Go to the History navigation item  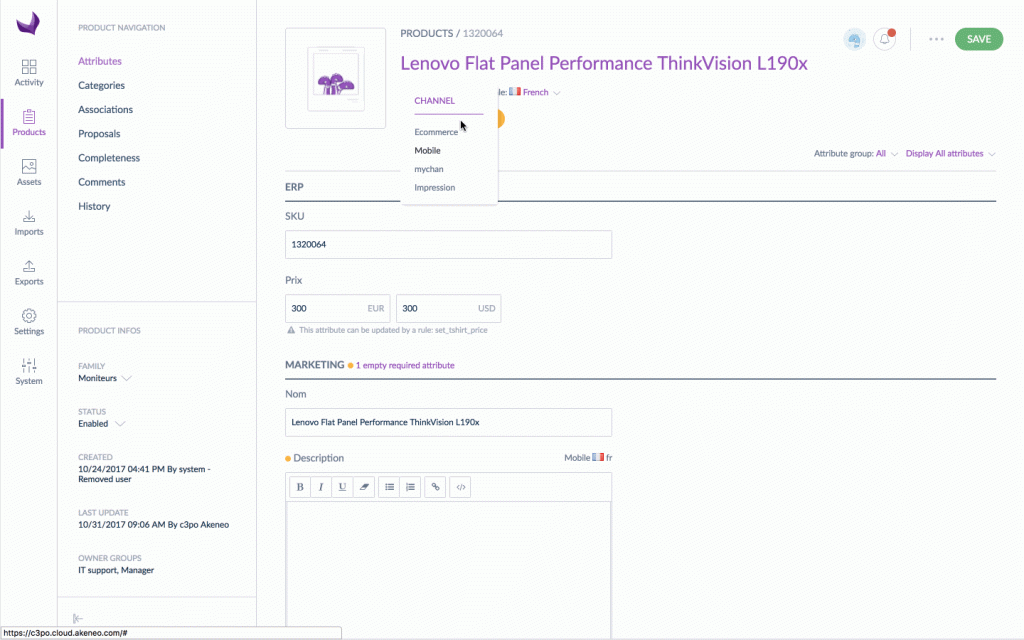pyautogui.click(x=94, y=206)
